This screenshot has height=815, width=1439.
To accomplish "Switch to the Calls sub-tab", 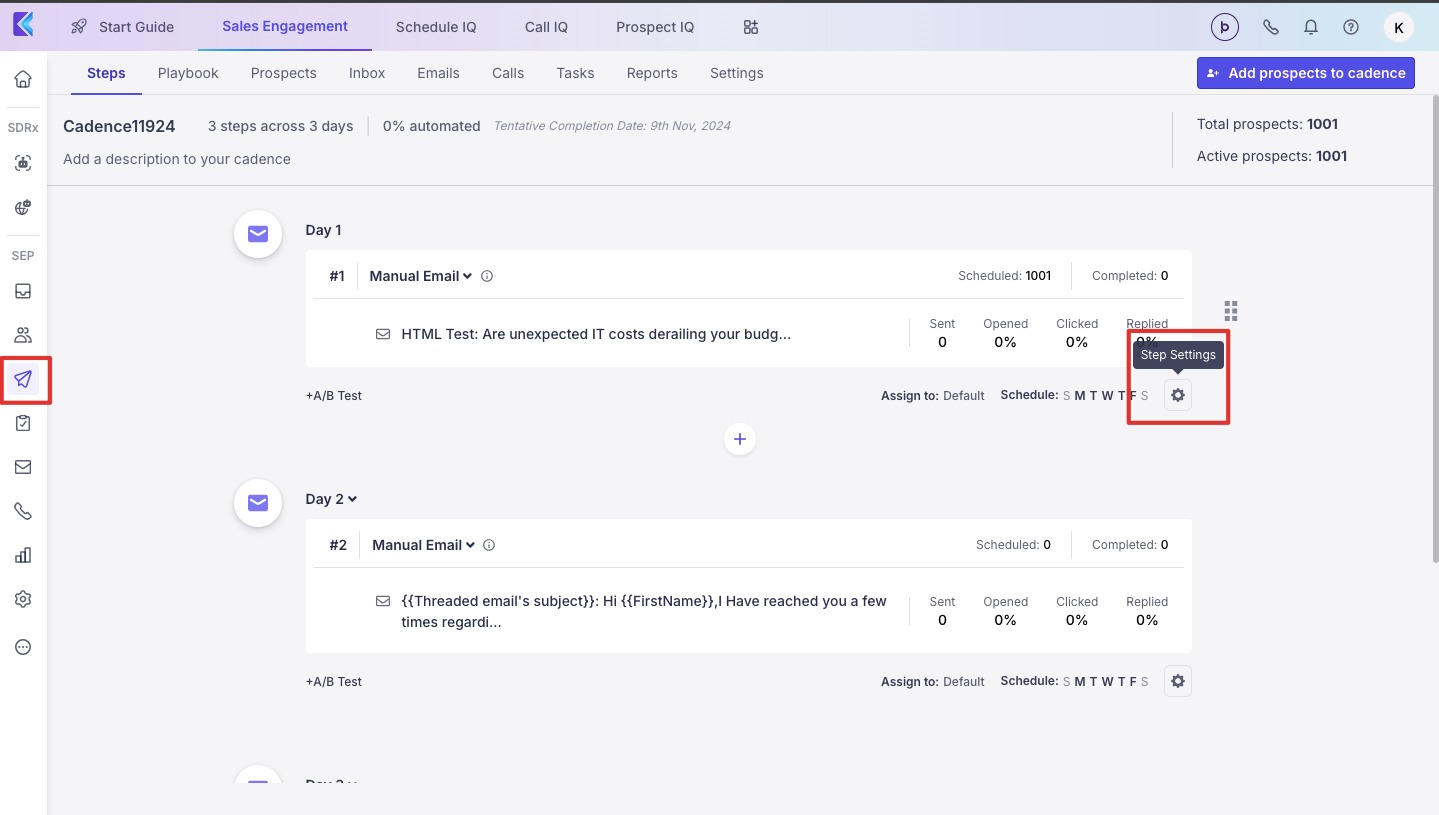I will tap(508, 73).
